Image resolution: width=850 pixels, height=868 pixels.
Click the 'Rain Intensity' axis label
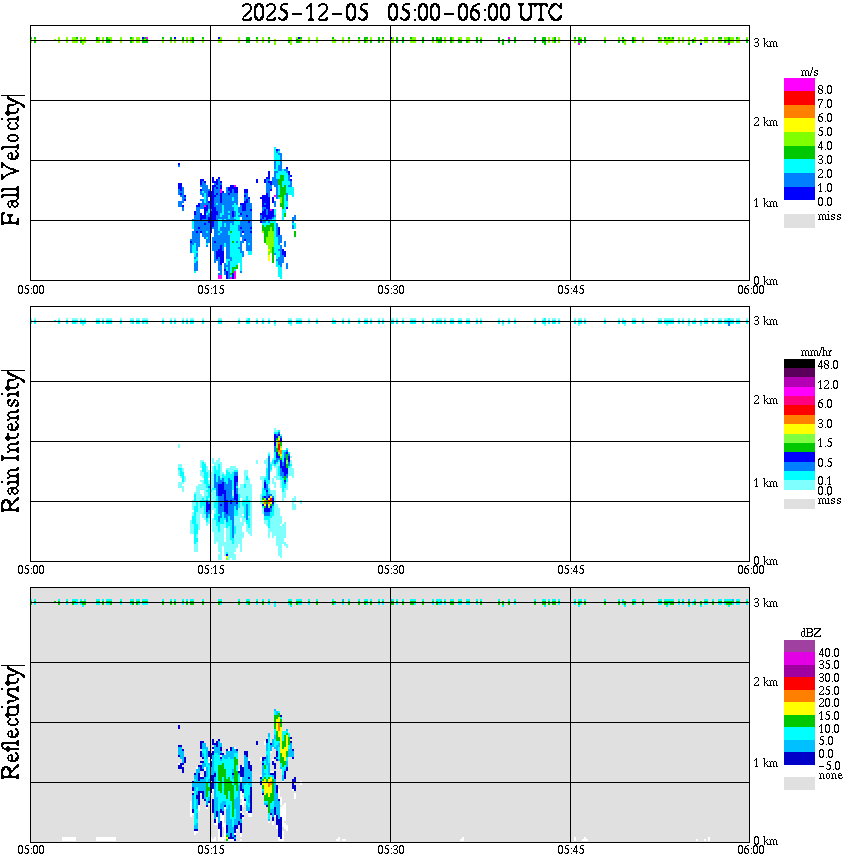click(x=11, y=441)
